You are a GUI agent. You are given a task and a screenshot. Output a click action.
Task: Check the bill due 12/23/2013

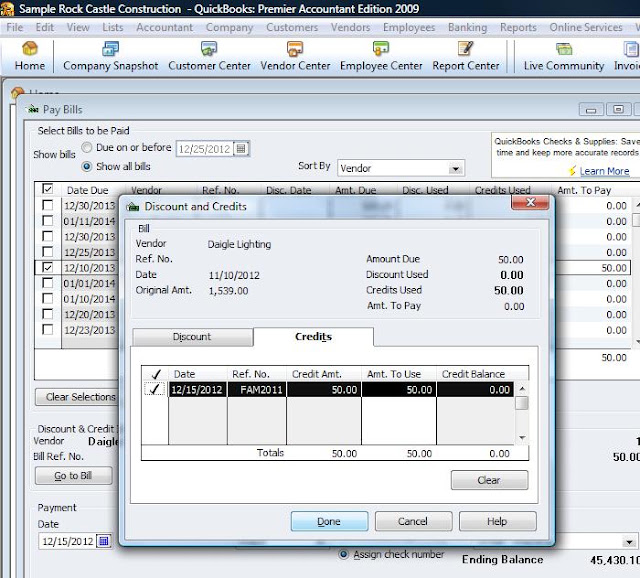(47, 329)
